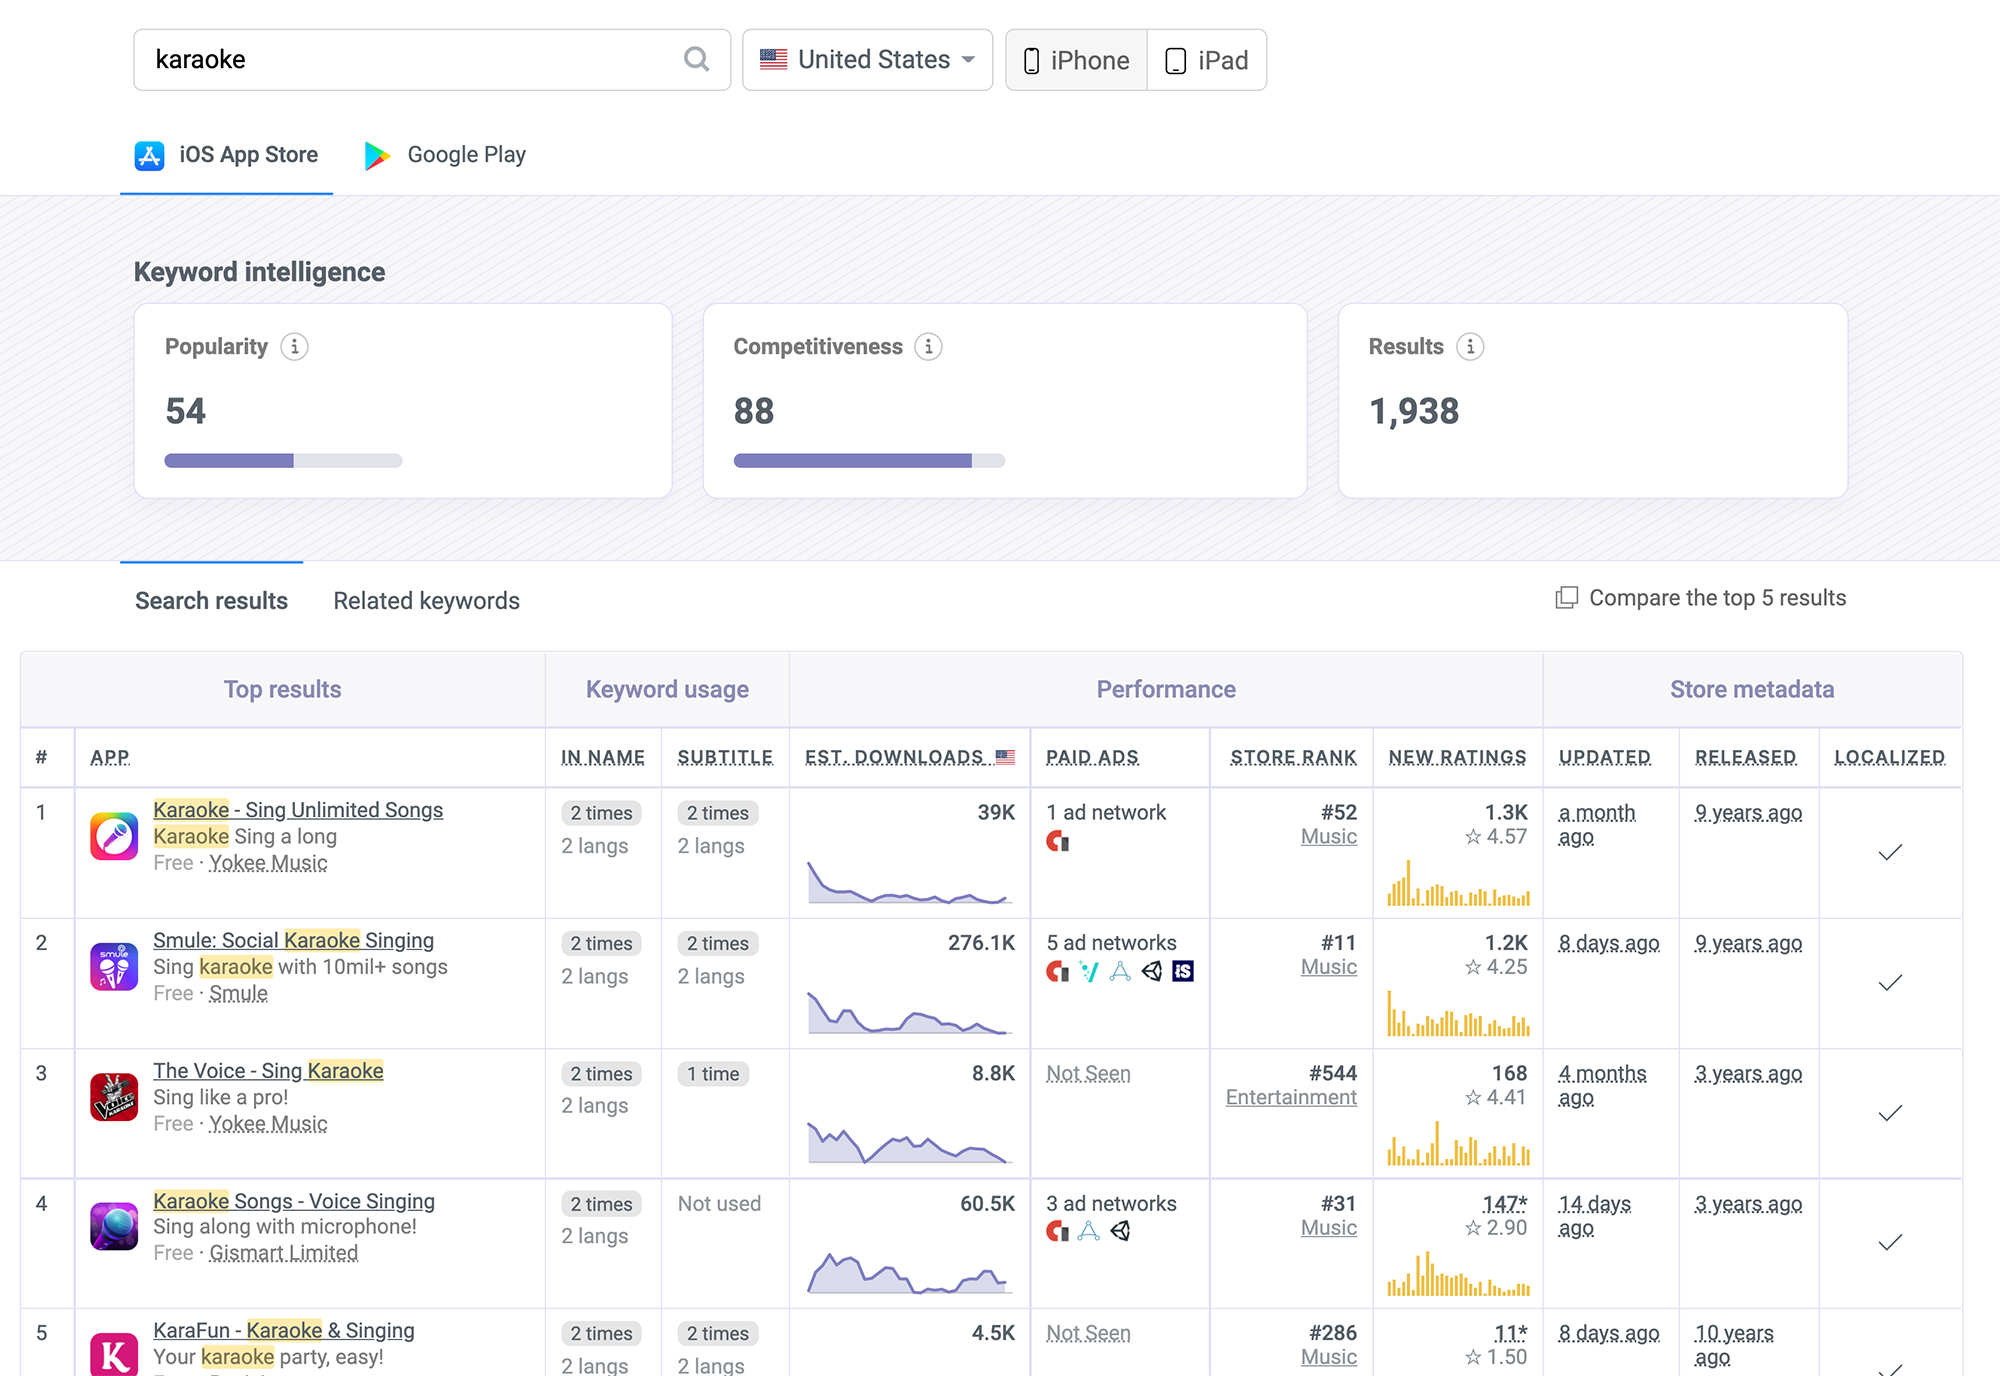Click the Entertainment category link
Screen dimensions: 2000x1376
click(1291, 1097)
